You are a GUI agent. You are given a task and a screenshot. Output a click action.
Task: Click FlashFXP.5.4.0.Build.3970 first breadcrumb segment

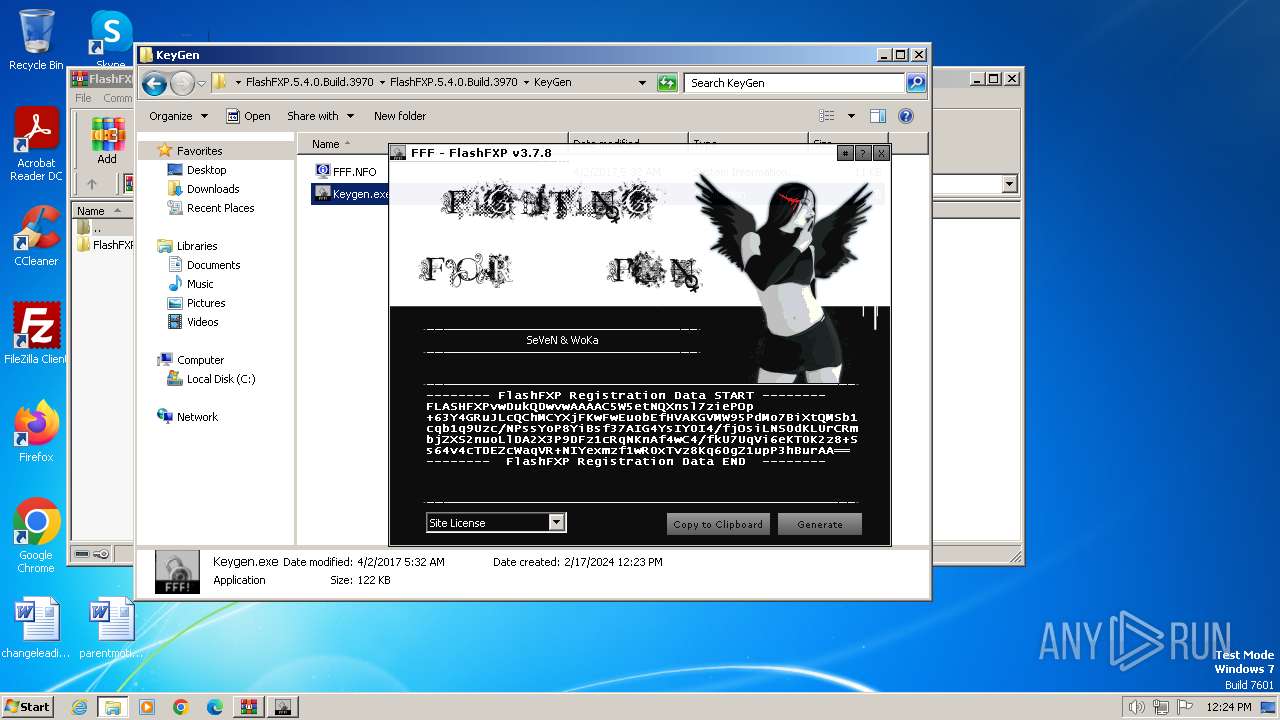click(310, 83)
